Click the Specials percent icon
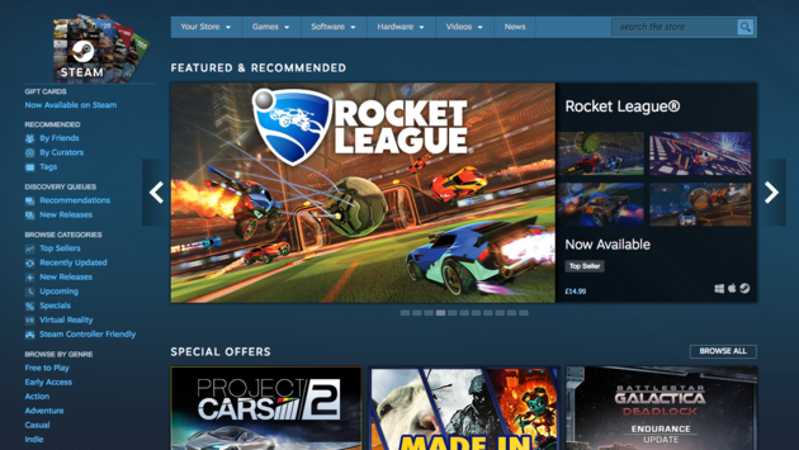This screenshot has width=799, height=450. tap(30, 306)
